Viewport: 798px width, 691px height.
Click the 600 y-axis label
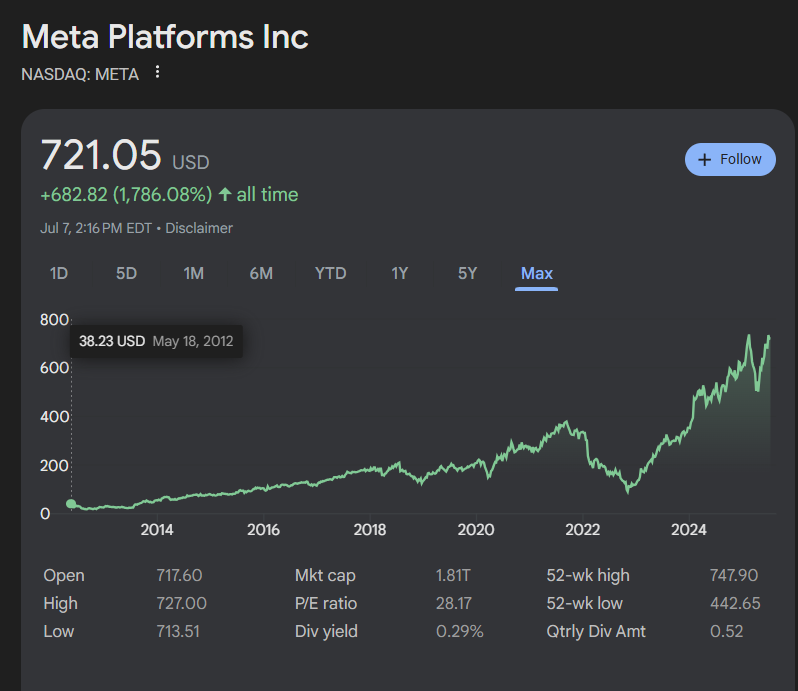pyautogui.click(x=54, y=368)
